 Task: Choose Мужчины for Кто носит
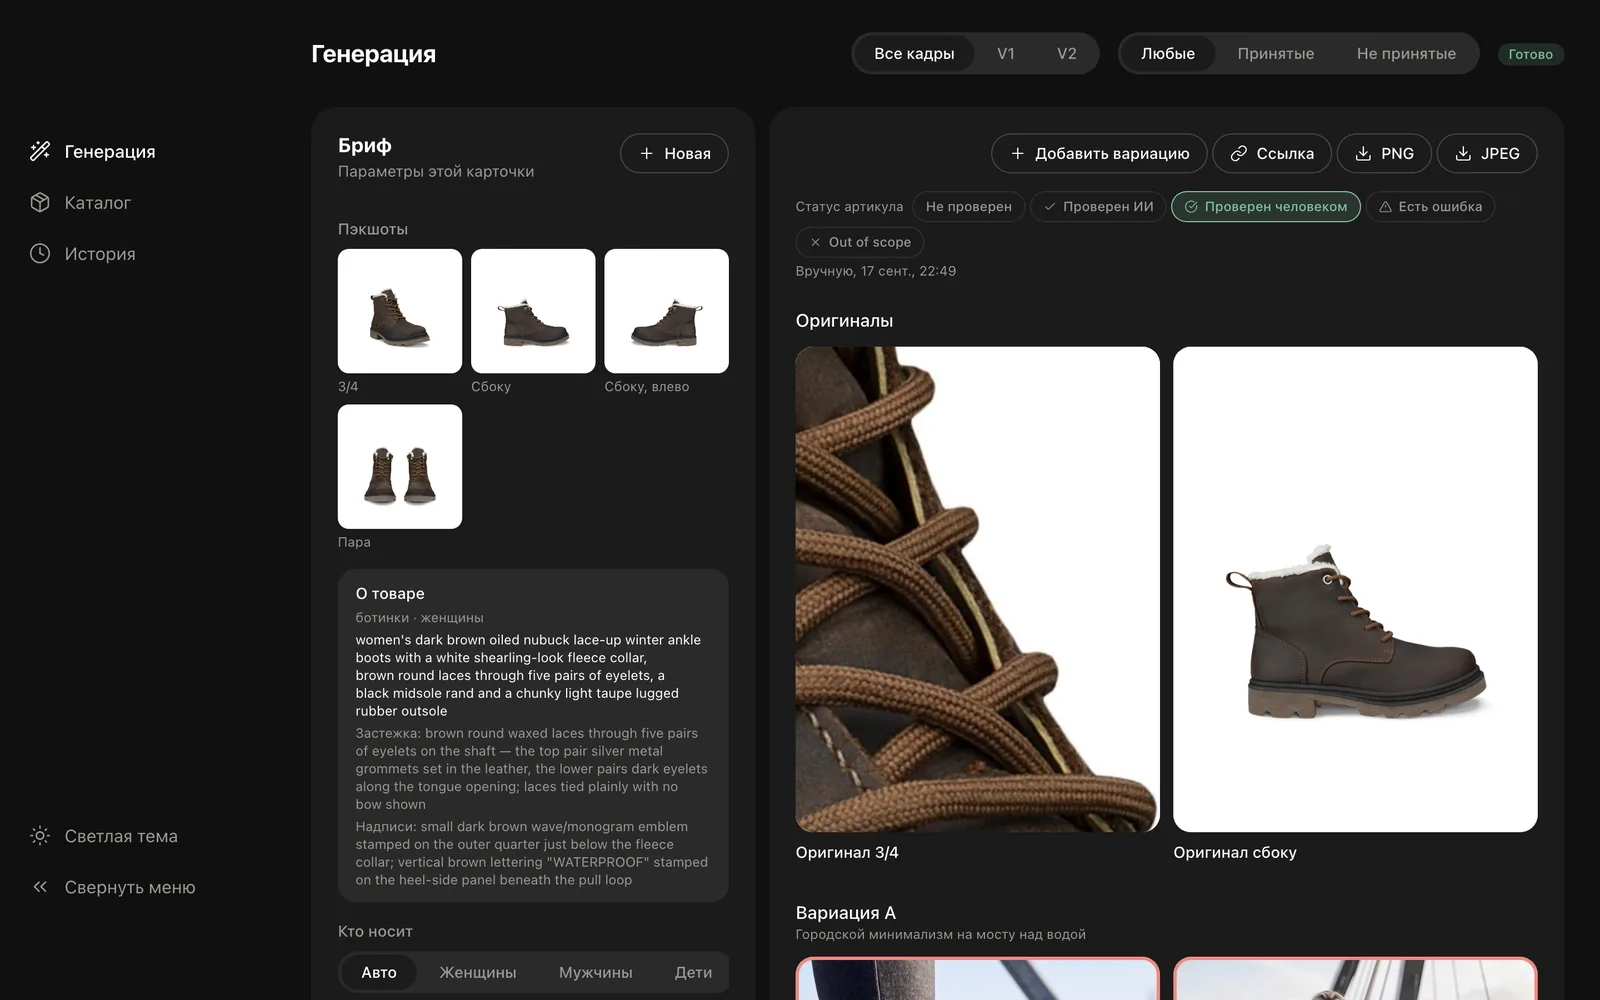pyautogui.click(x=596, y=972)
